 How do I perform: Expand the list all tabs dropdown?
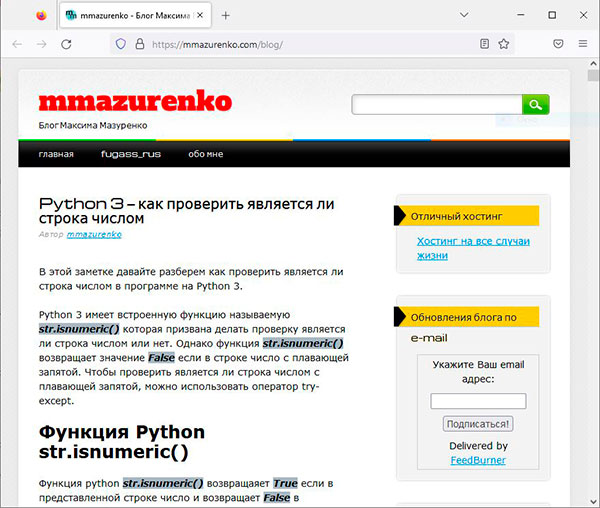463,16
